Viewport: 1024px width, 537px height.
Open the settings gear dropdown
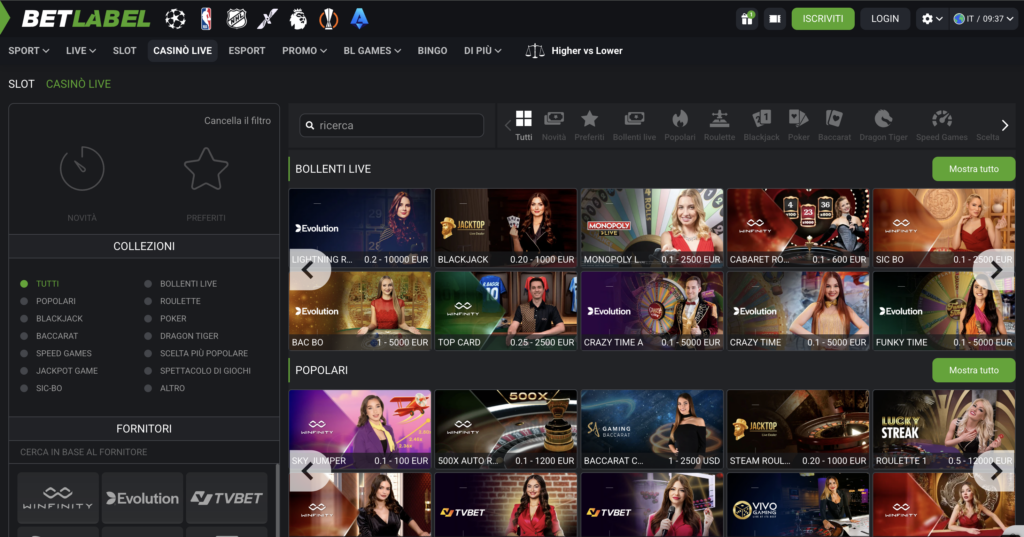932,19
